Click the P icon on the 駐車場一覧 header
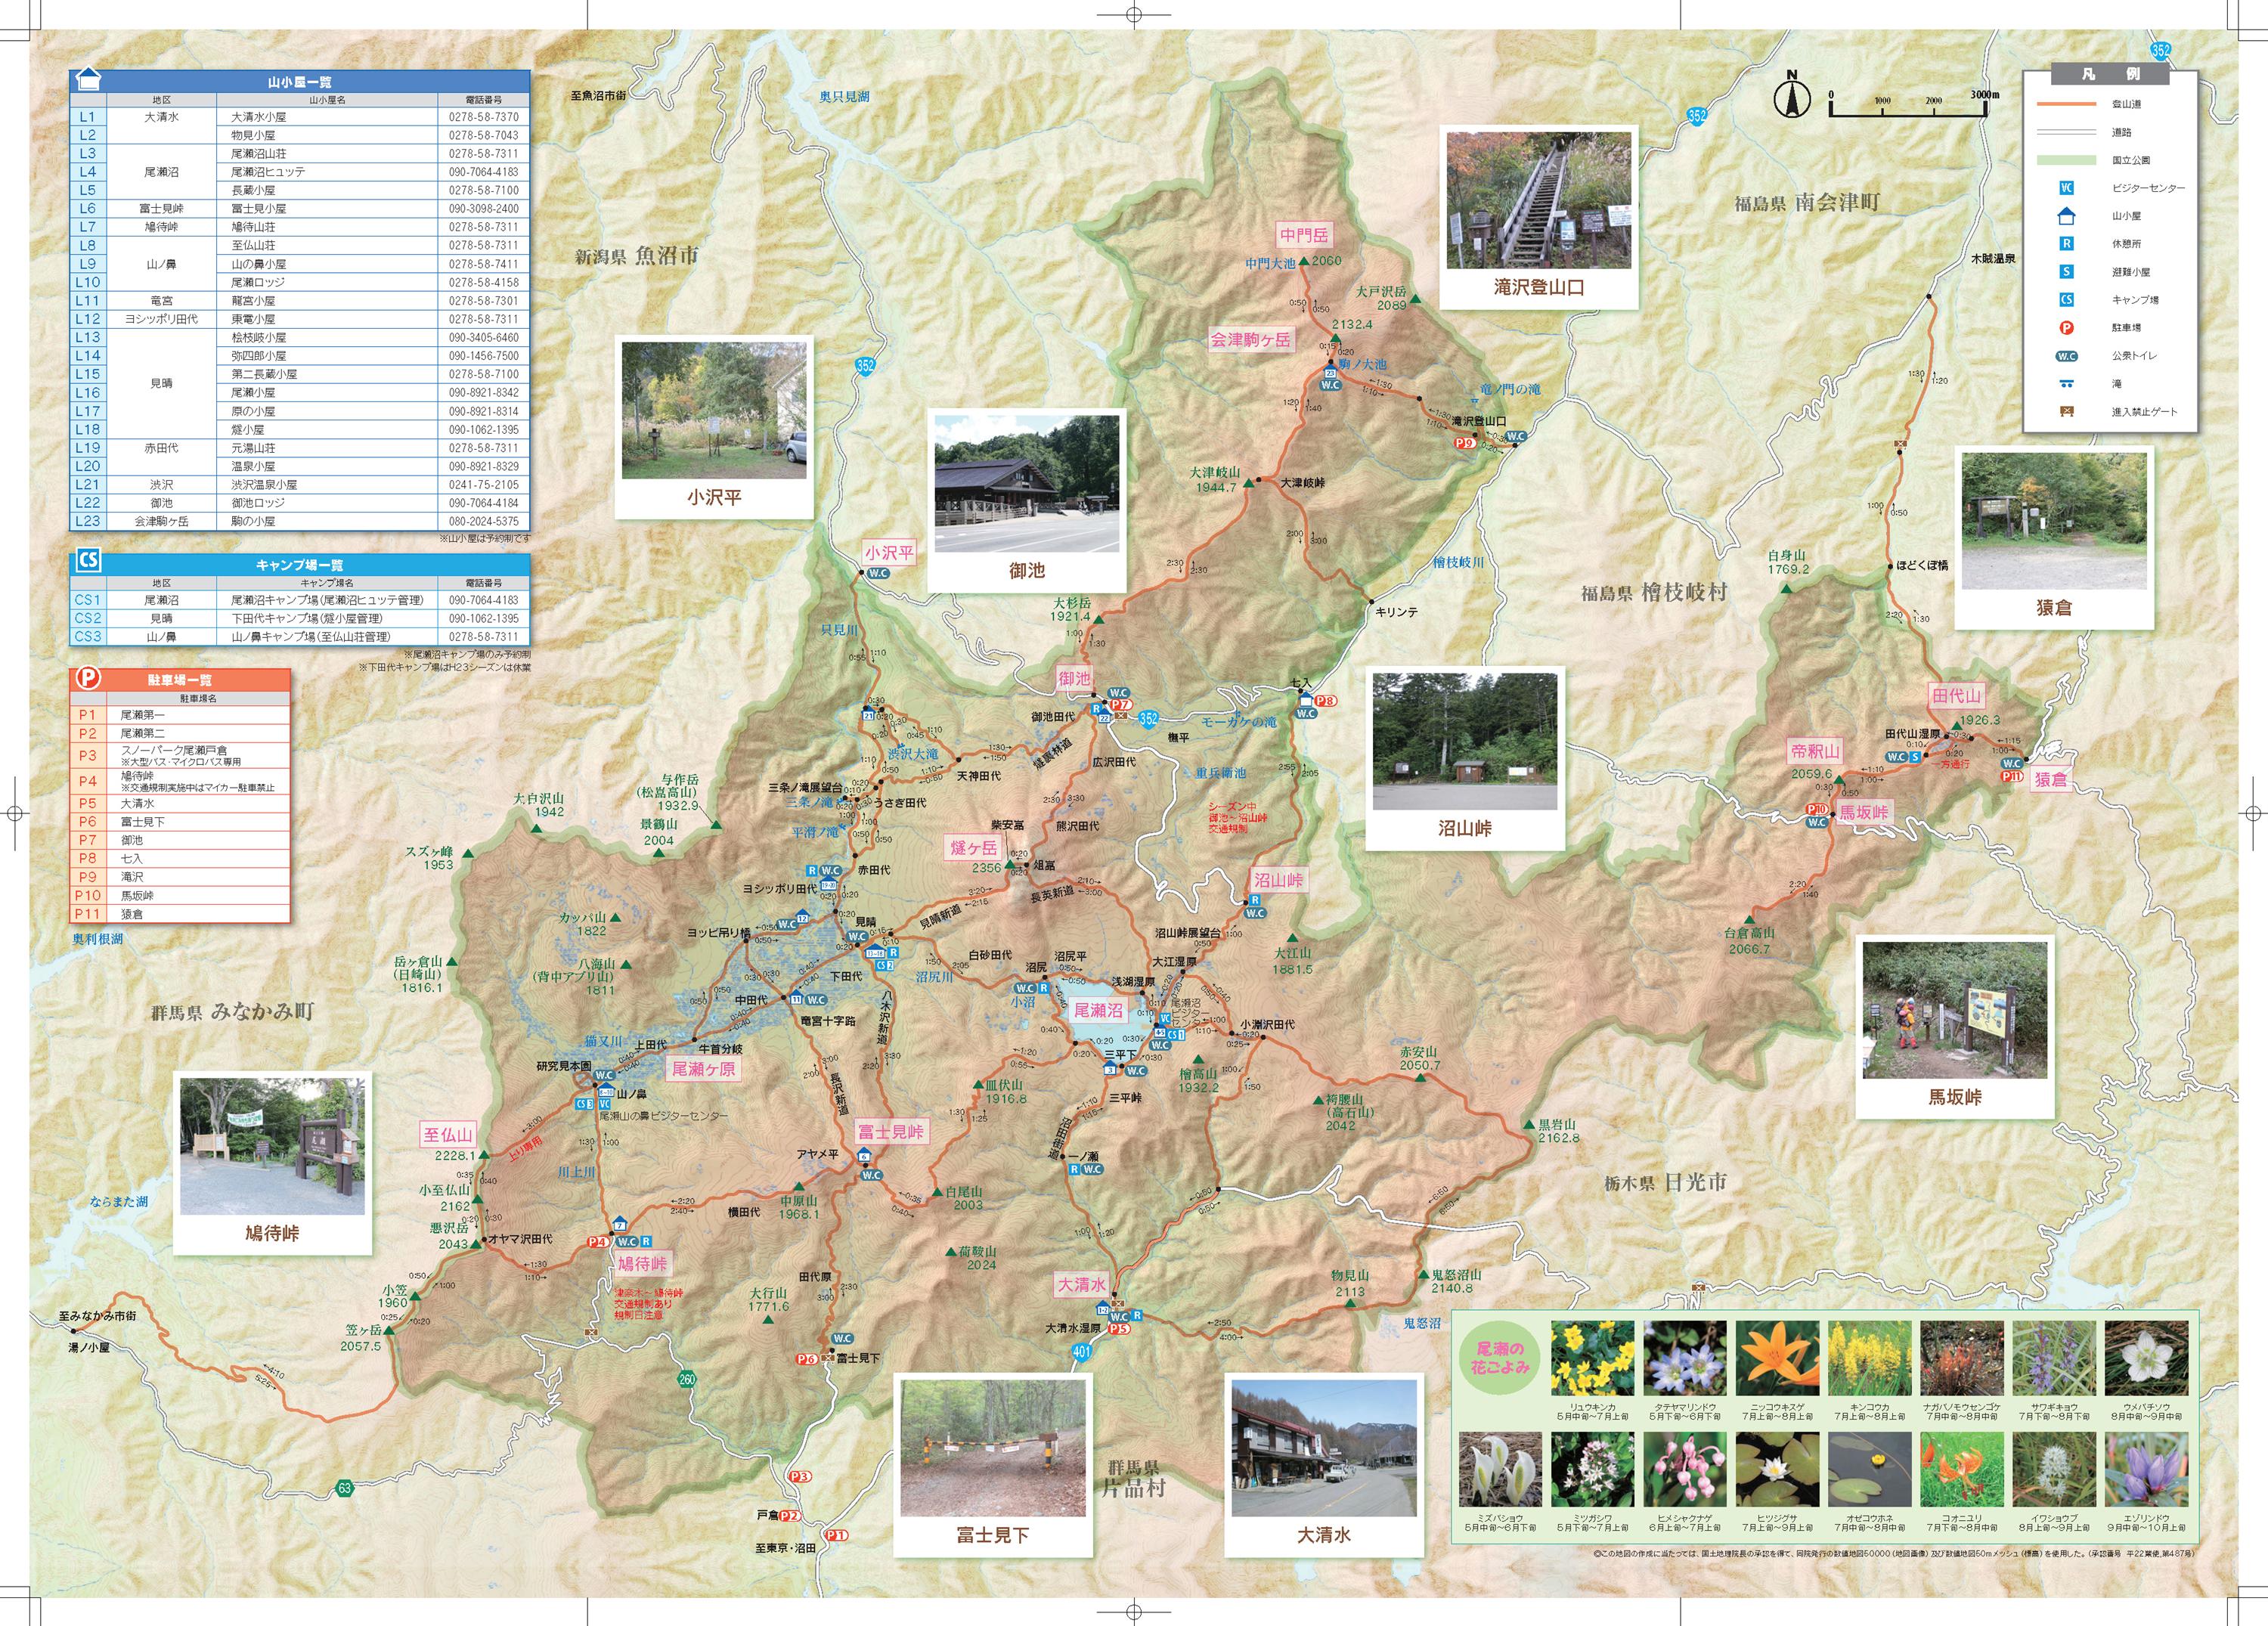Viewport: 2268px width, 1626px height. [x=88, y=679]
